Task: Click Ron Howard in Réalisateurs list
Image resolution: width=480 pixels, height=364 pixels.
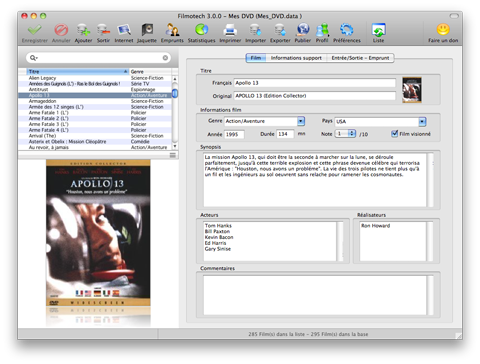Action: click(x=375, y=226)
